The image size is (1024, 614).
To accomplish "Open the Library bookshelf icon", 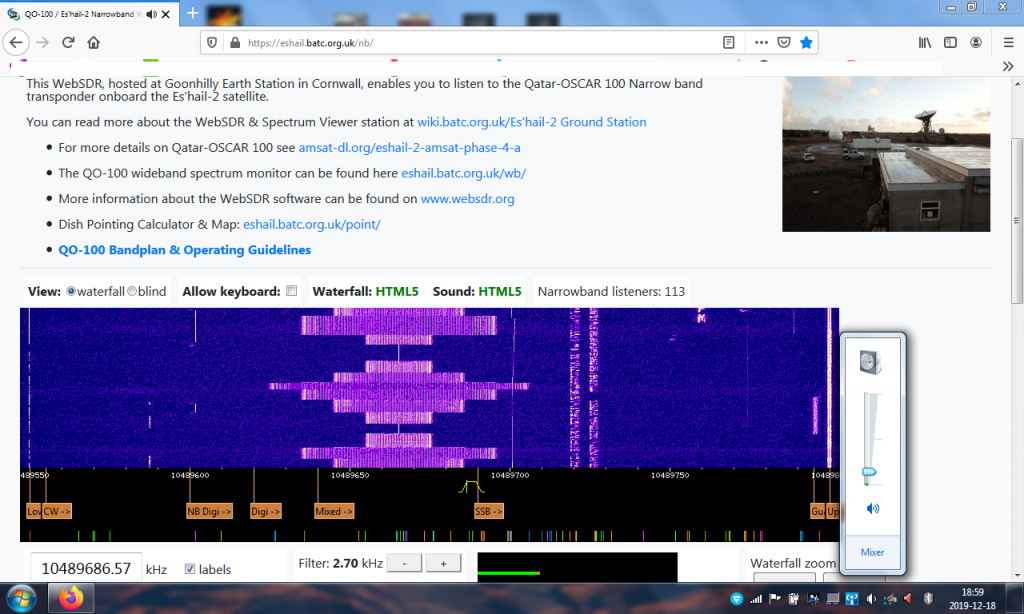I will tap(925, 42).
